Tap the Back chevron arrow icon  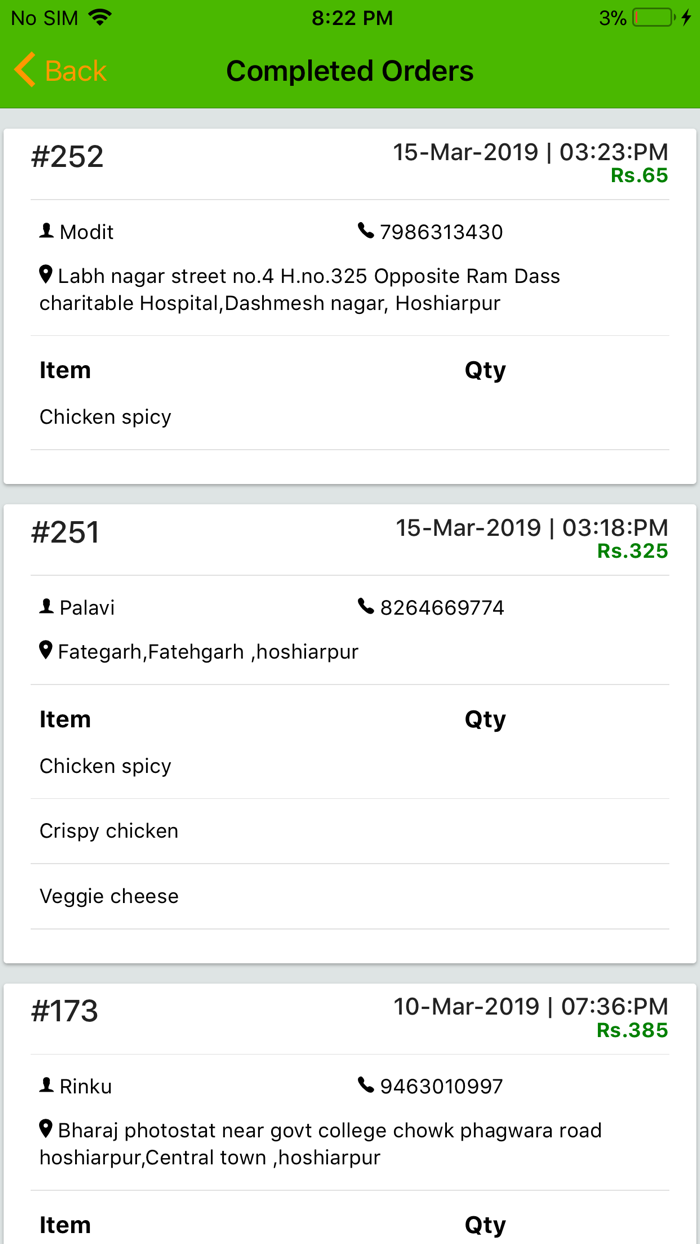25,70
